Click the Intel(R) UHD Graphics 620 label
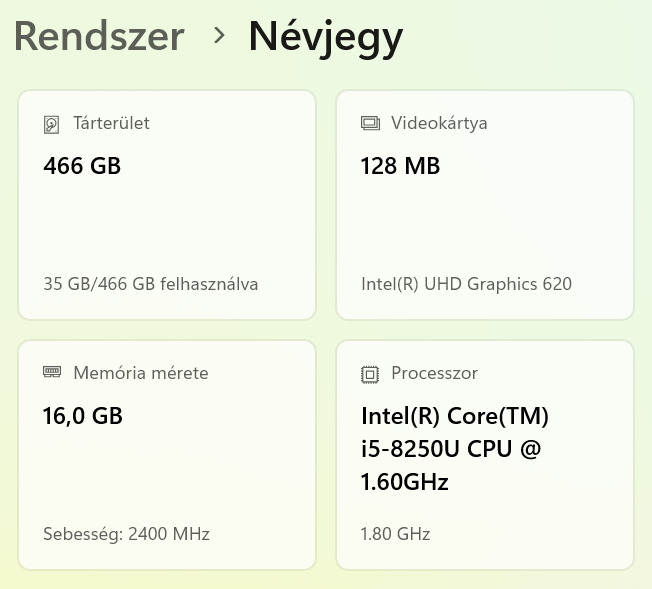The width and height of the screenshot is (652, 589). 466,284
